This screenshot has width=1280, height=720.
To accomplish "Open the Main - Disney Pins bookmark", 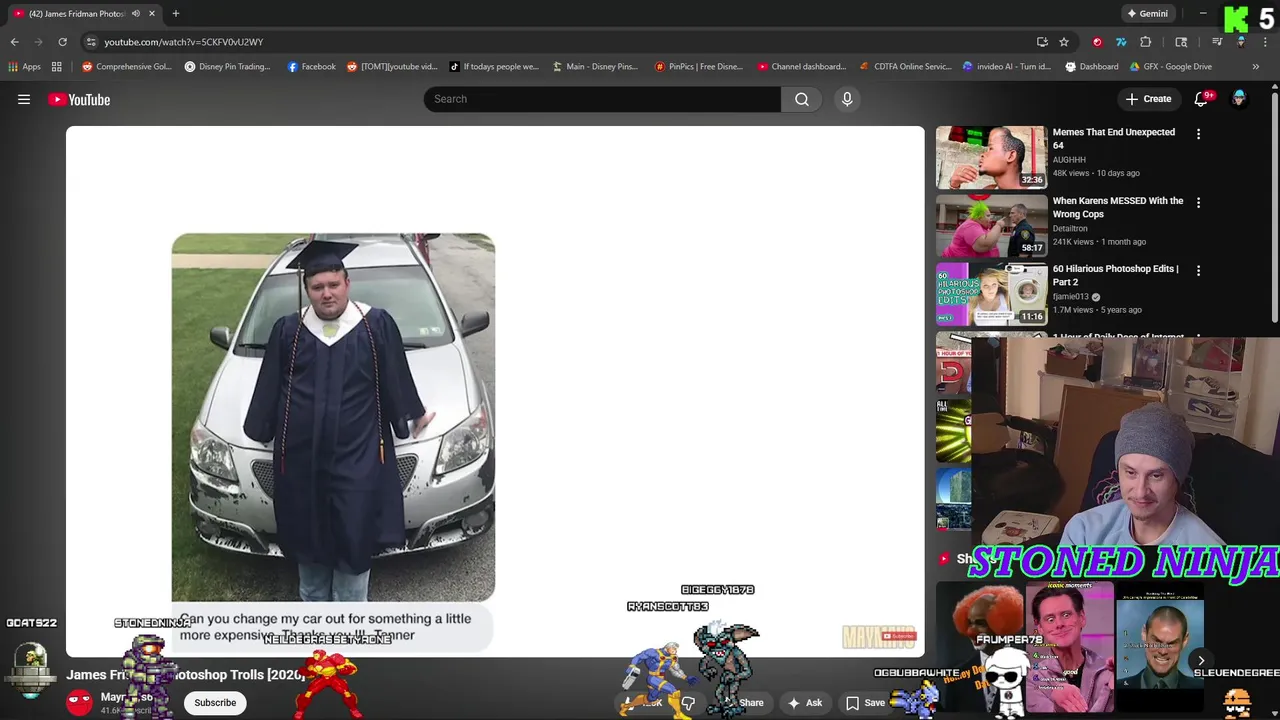I will pos(595,67).
